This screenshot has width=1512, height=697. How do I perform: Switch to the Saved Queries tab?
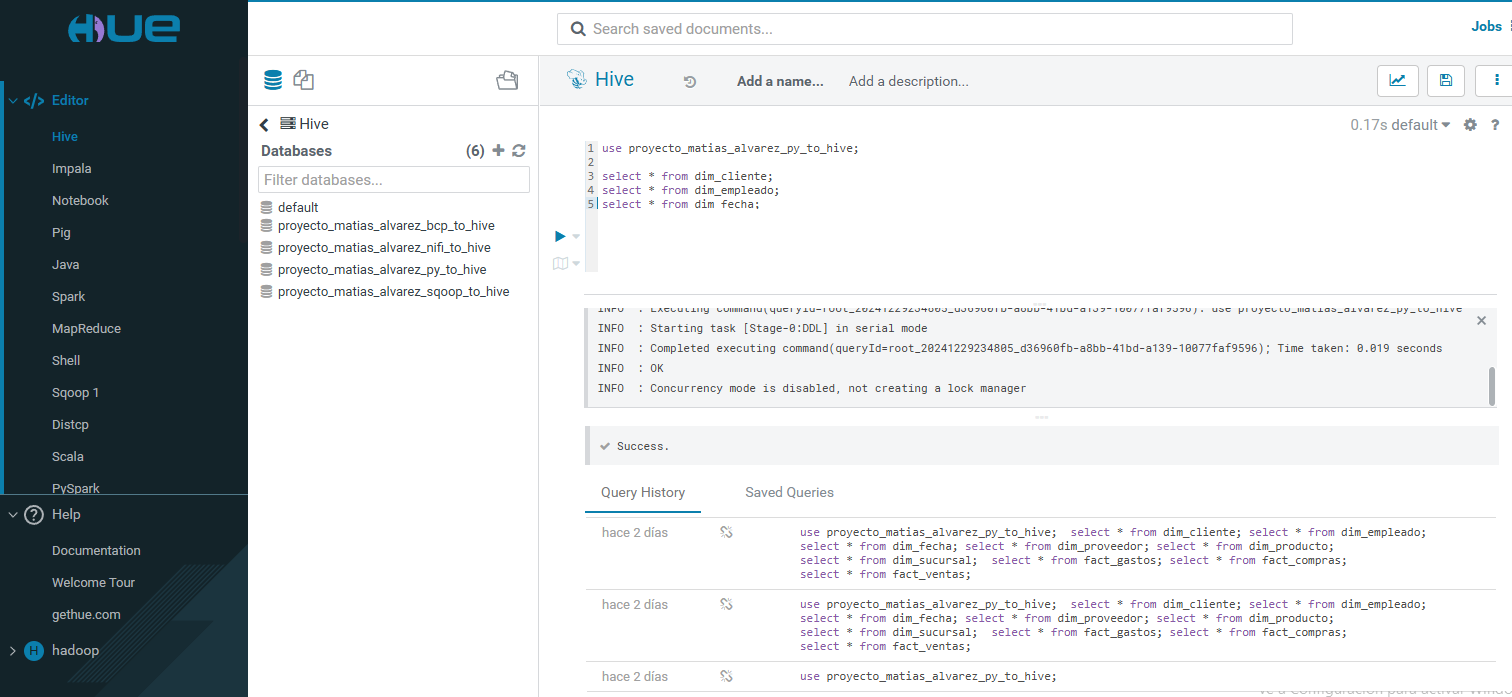(789, 493)
